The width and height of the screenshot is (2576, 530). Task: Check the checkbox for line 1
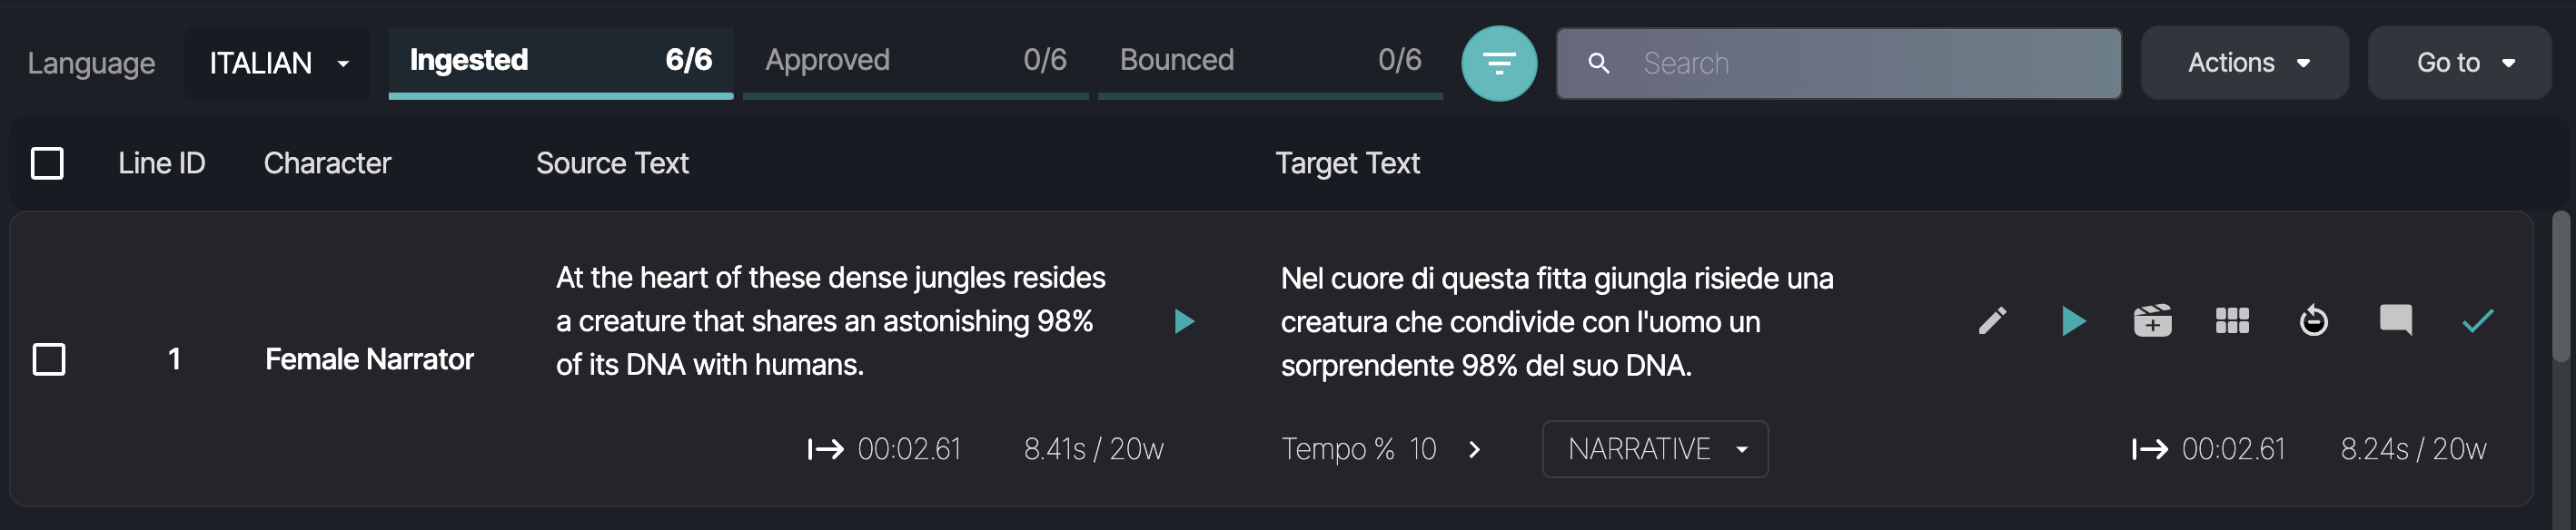49,359
